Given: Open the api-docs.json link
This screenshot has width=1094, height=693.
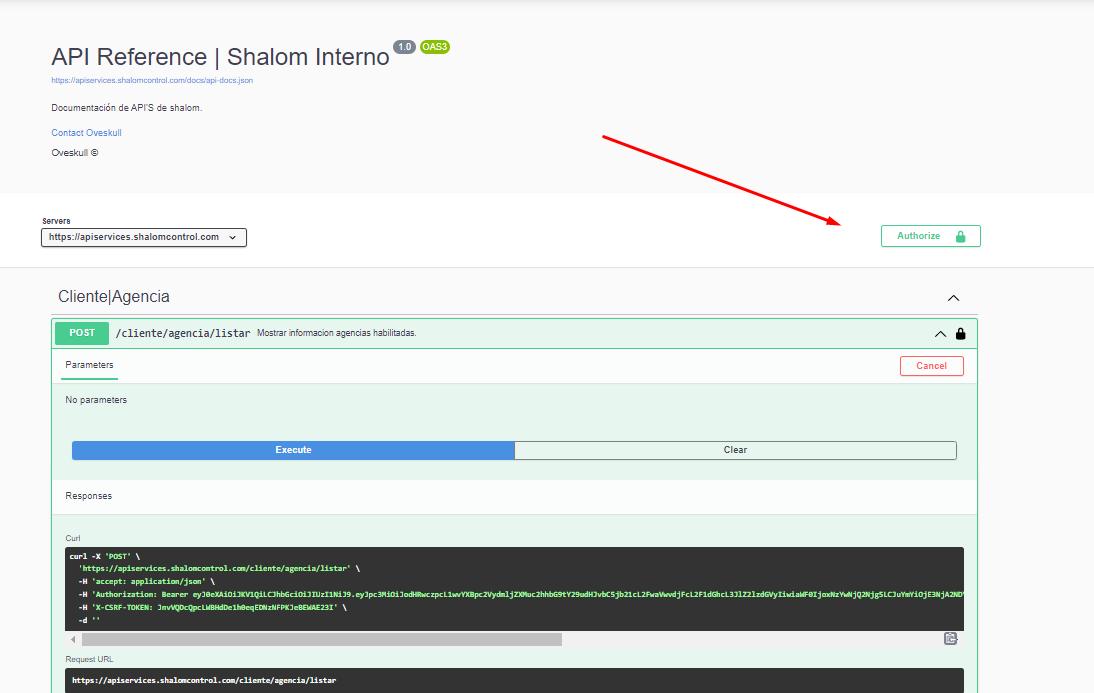Looking at the screenshot, I should [x=152, y=80].
